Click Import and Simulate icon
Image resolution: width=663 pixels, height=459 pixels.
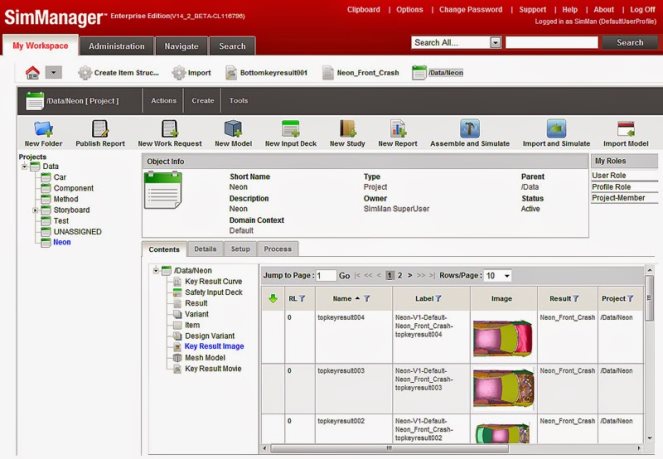click(x=556, y=129)
